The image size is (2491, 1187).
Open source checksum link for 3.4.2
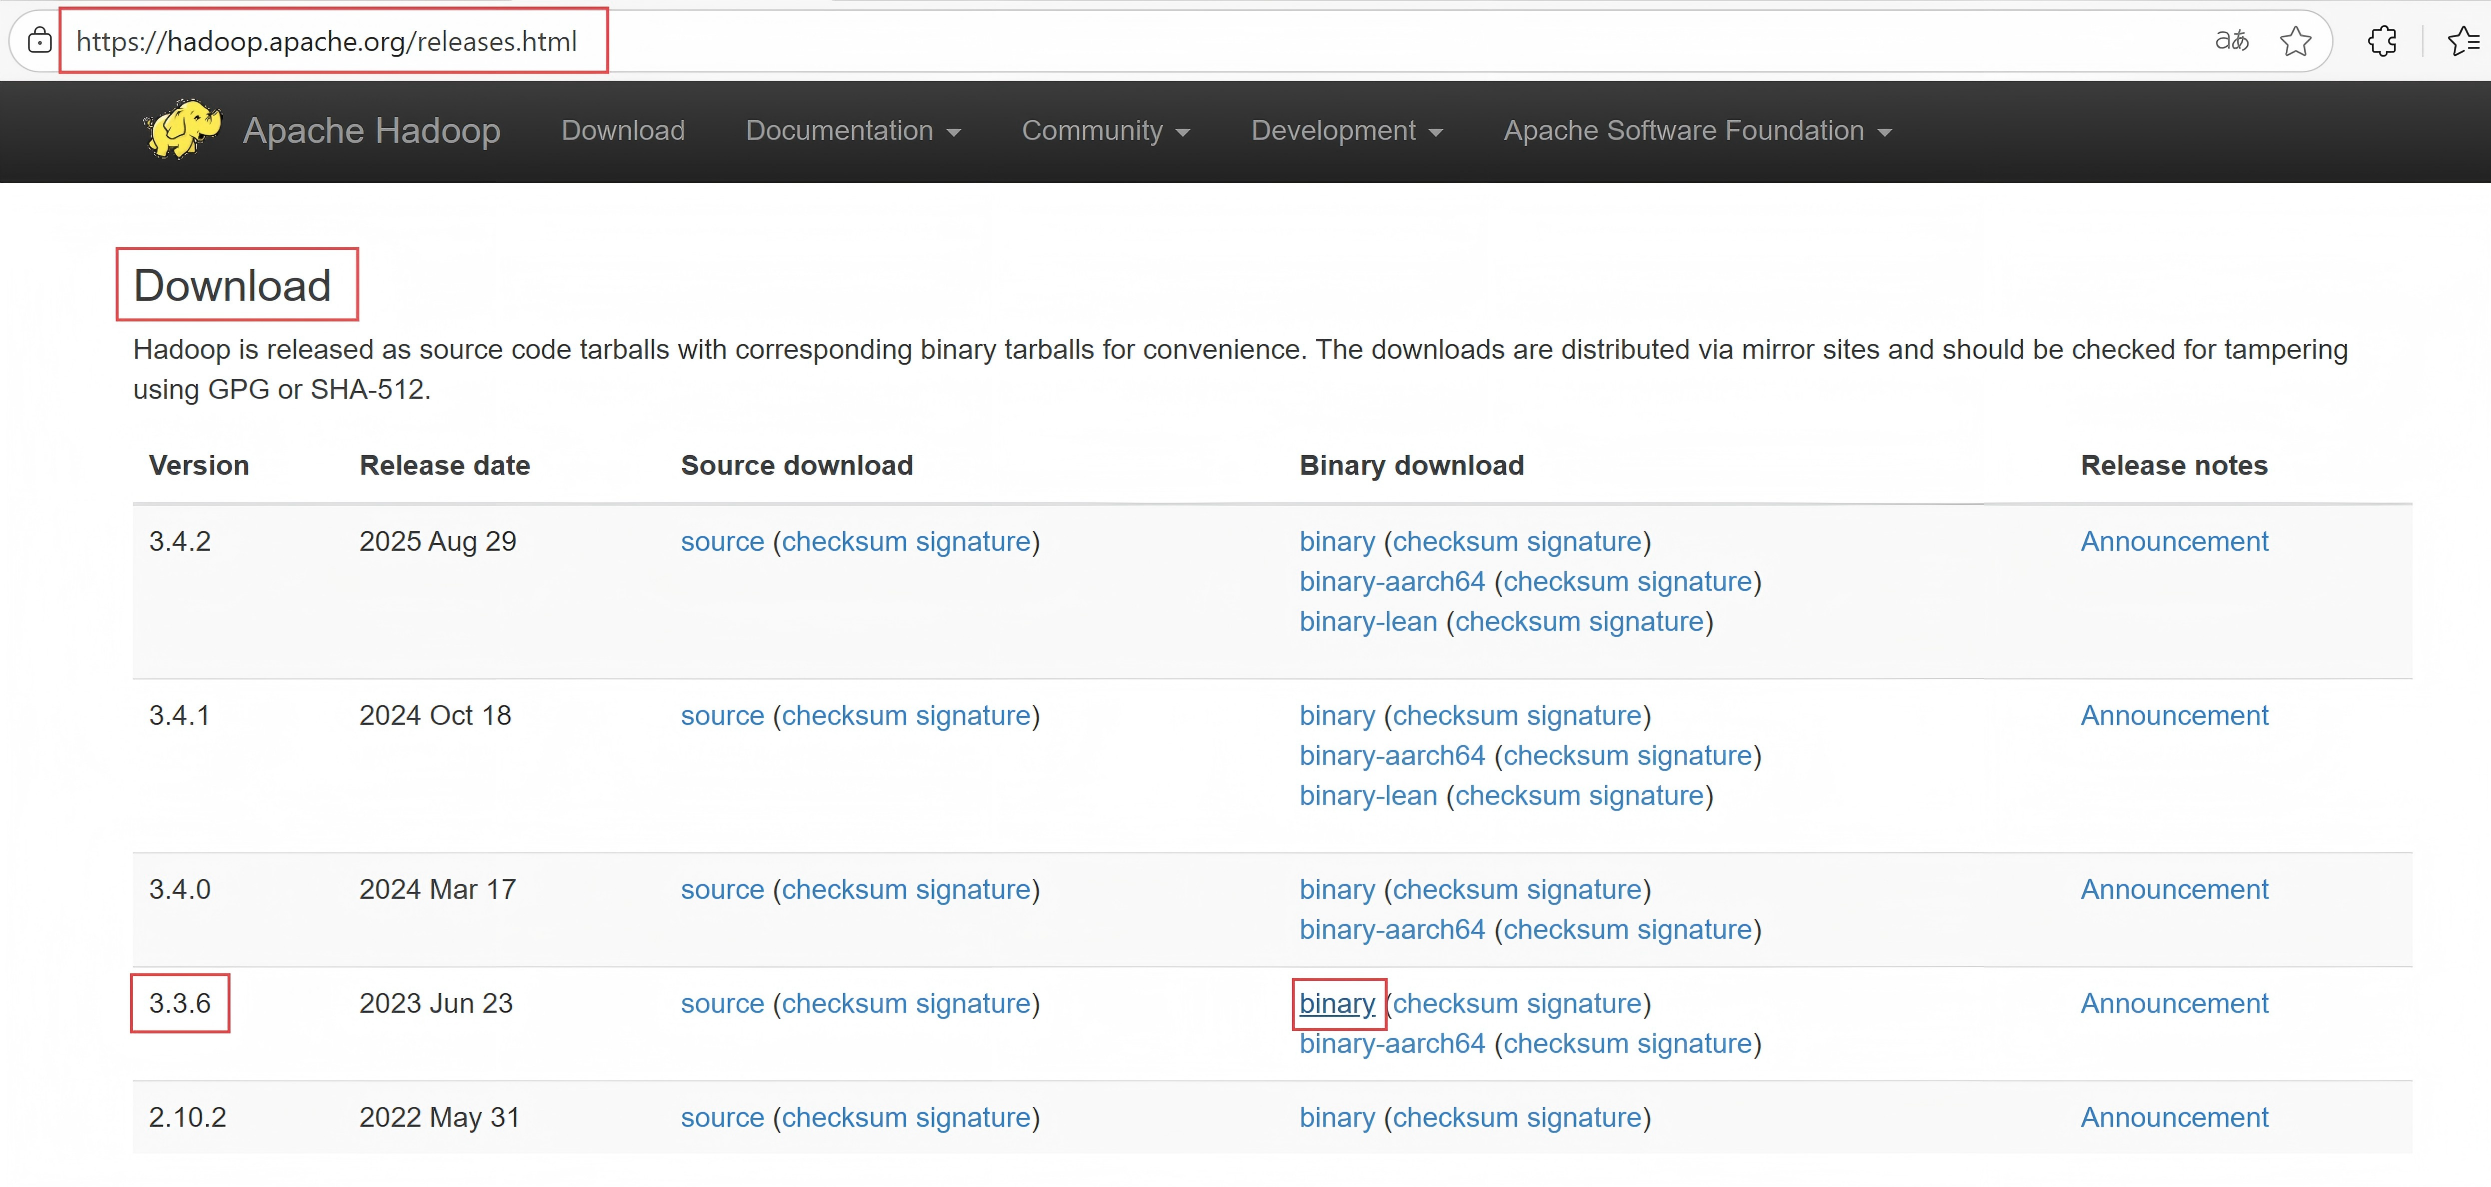pos(844,541)
